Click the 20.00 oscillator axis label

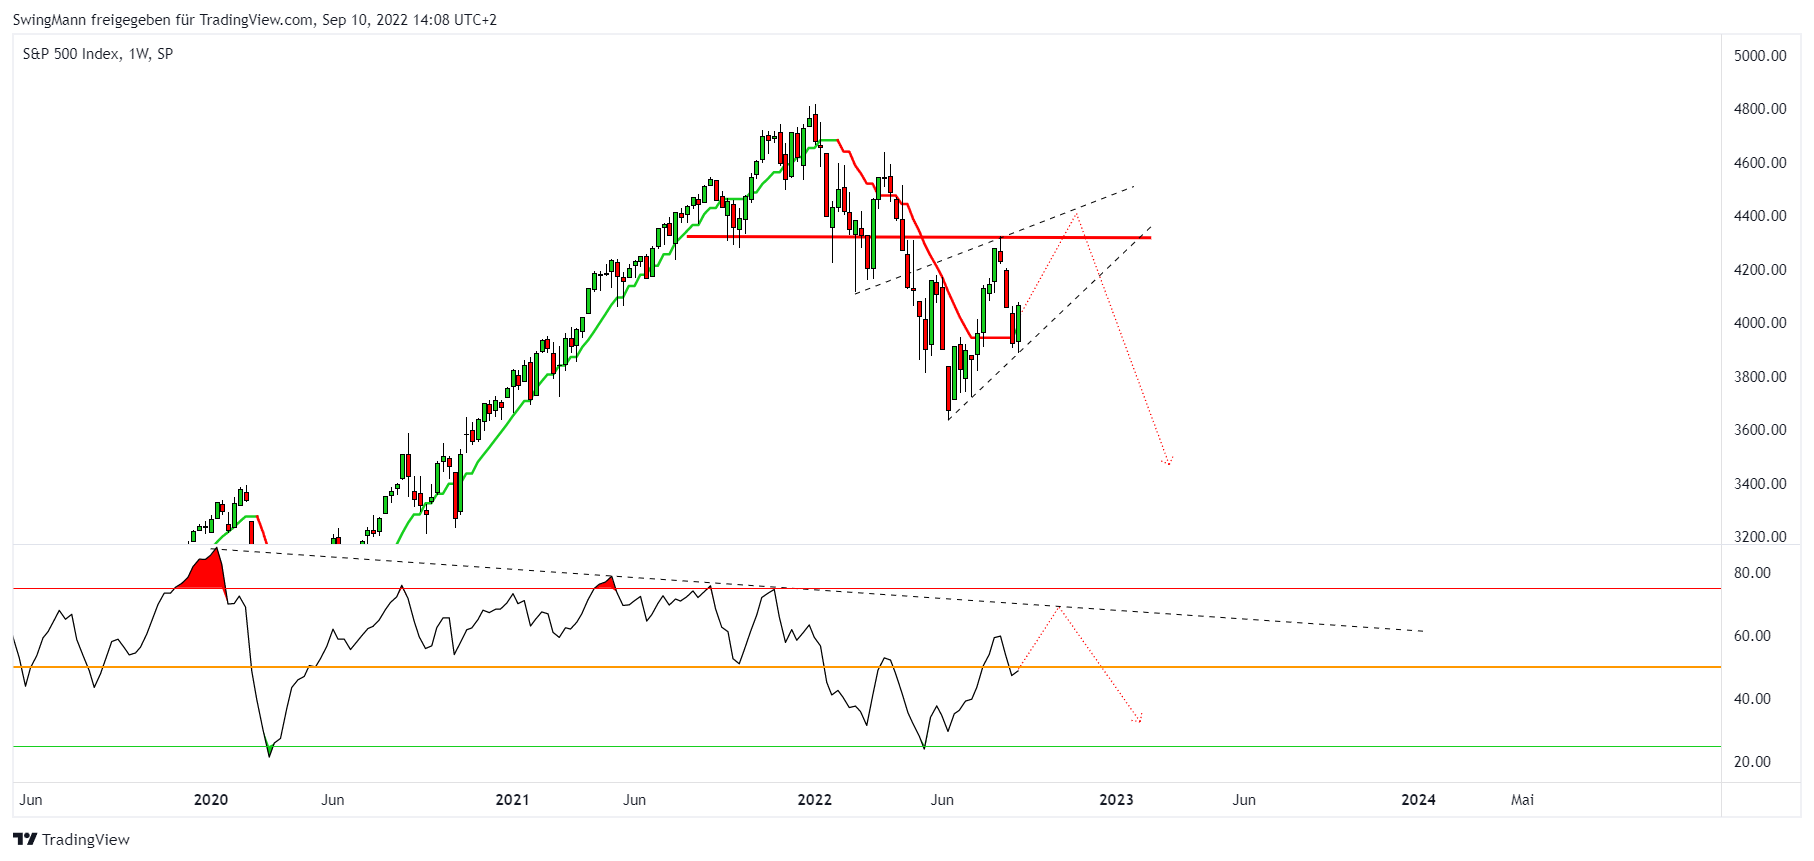click(x=1752, y=762)
